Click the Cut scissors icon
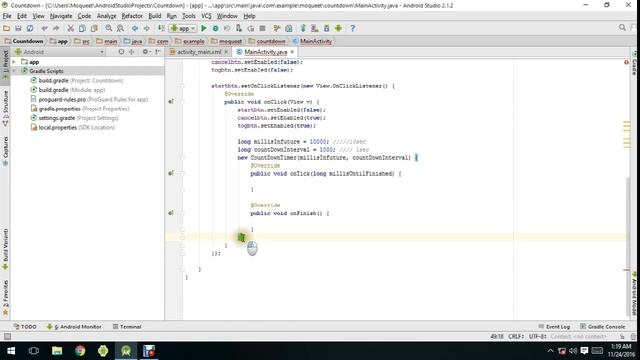640x360 pixels. coord(70,28)
